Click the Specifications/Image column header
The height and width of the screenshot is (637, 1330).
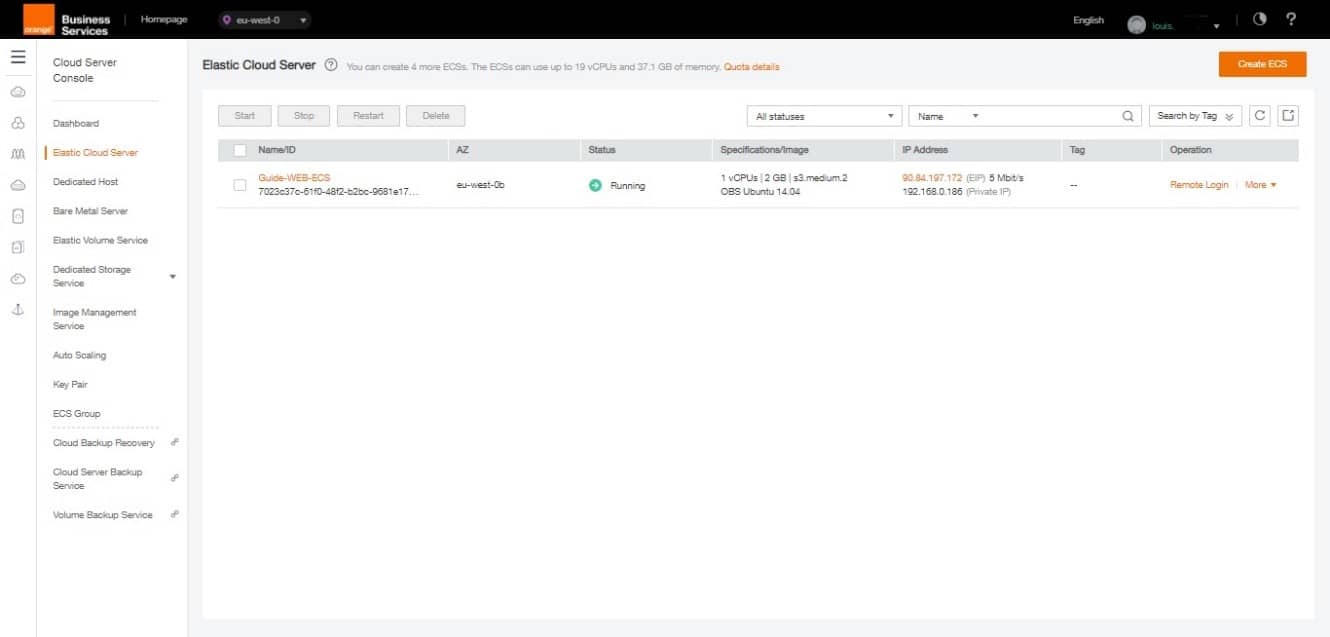764,150
